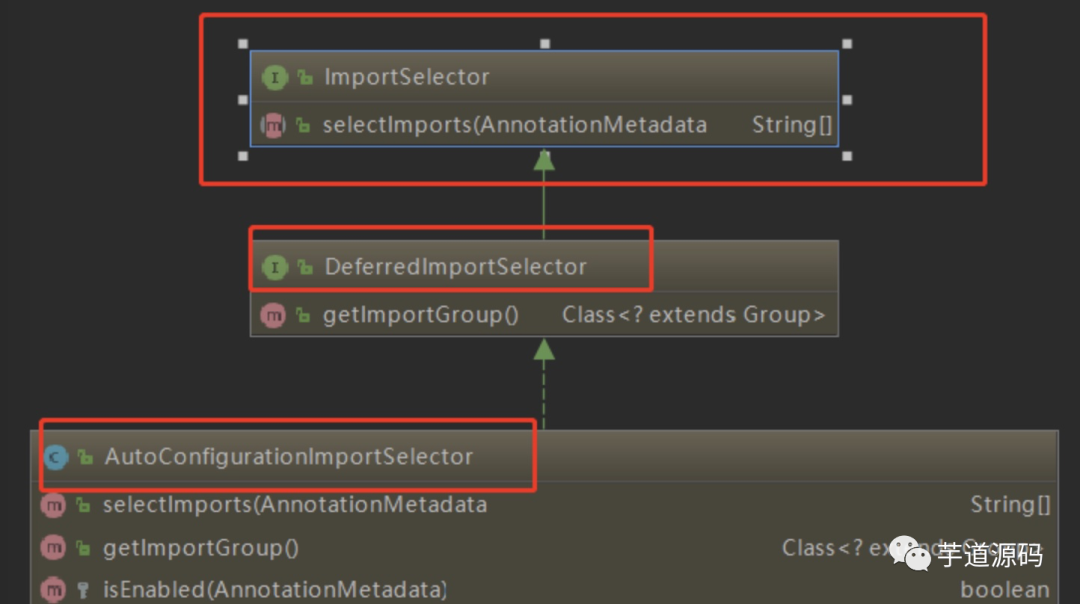Click the top-middle selection handle of ImportSelector
The width and height of the screenshot is (1080, 604).
pyautogui.click(x=545, y=44)
